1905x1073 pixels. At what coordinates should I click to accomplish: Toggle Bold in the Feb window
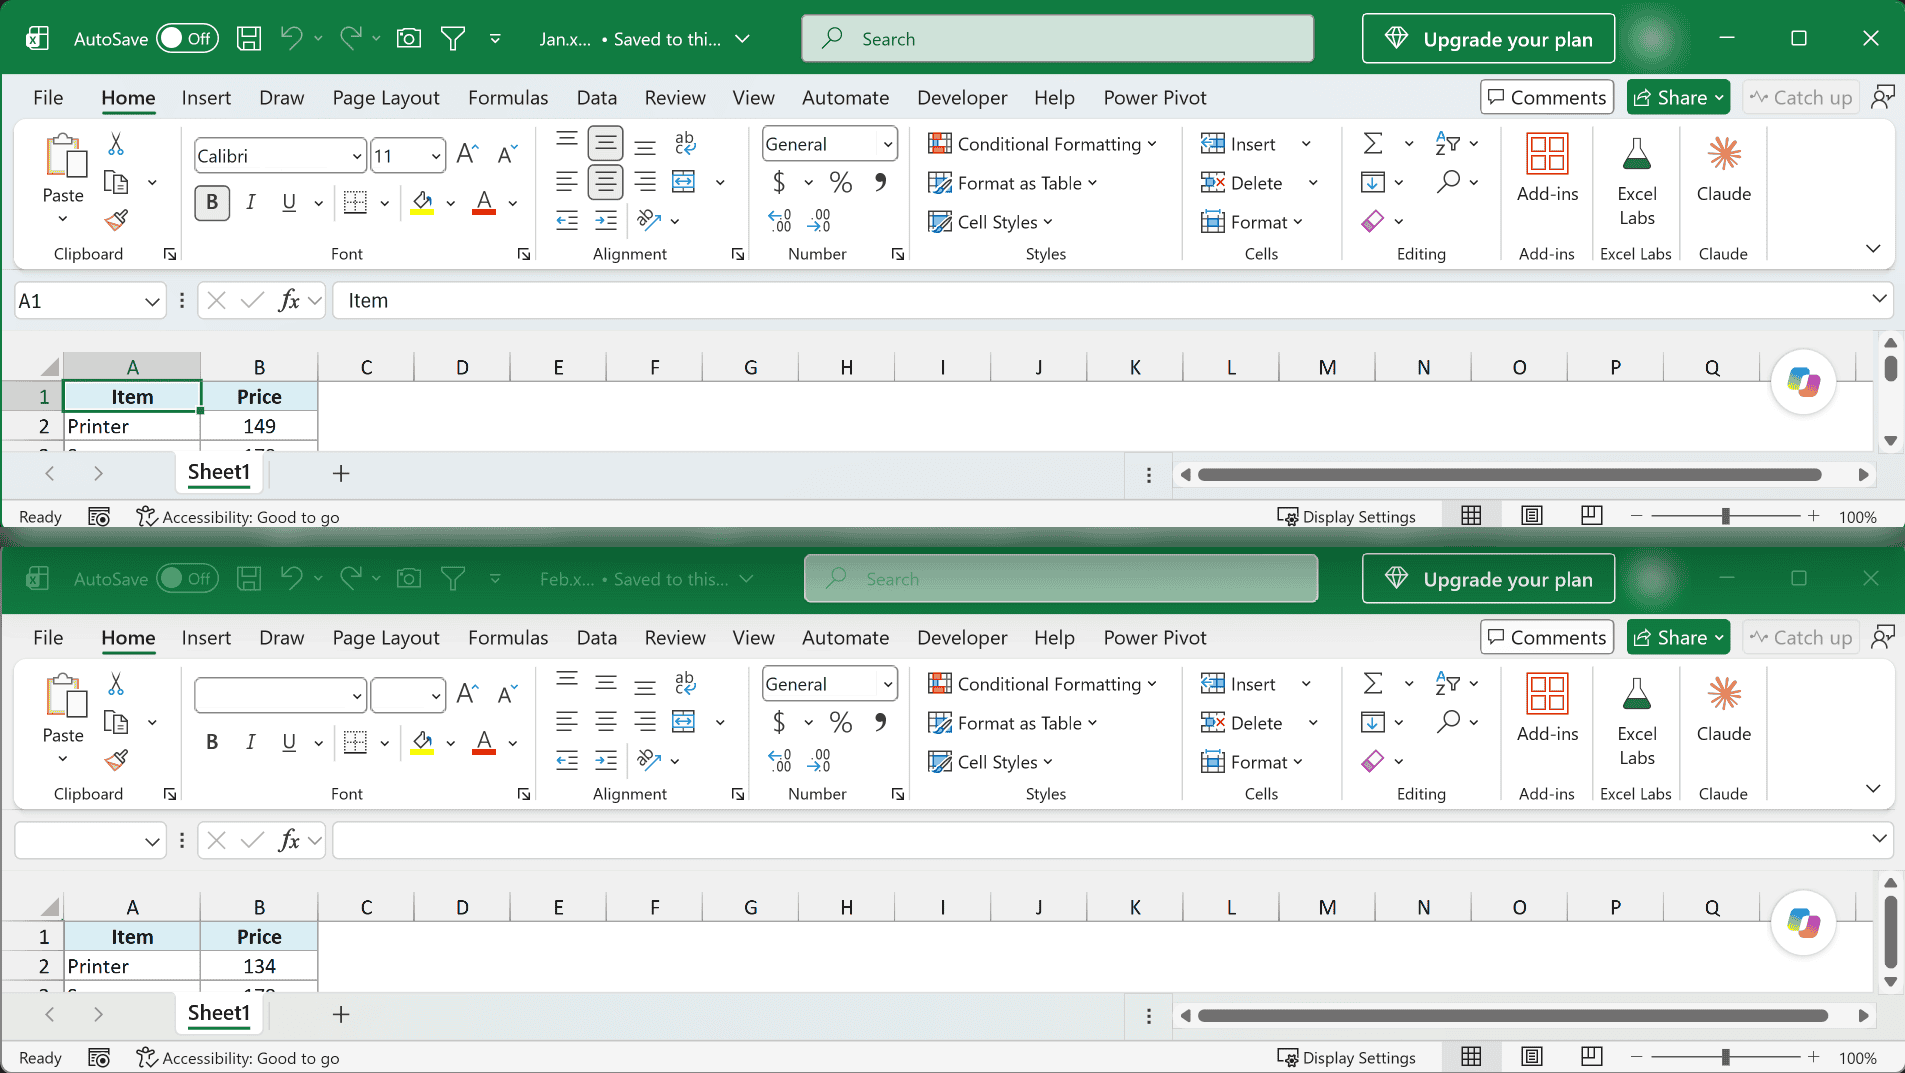coord(212,742)
